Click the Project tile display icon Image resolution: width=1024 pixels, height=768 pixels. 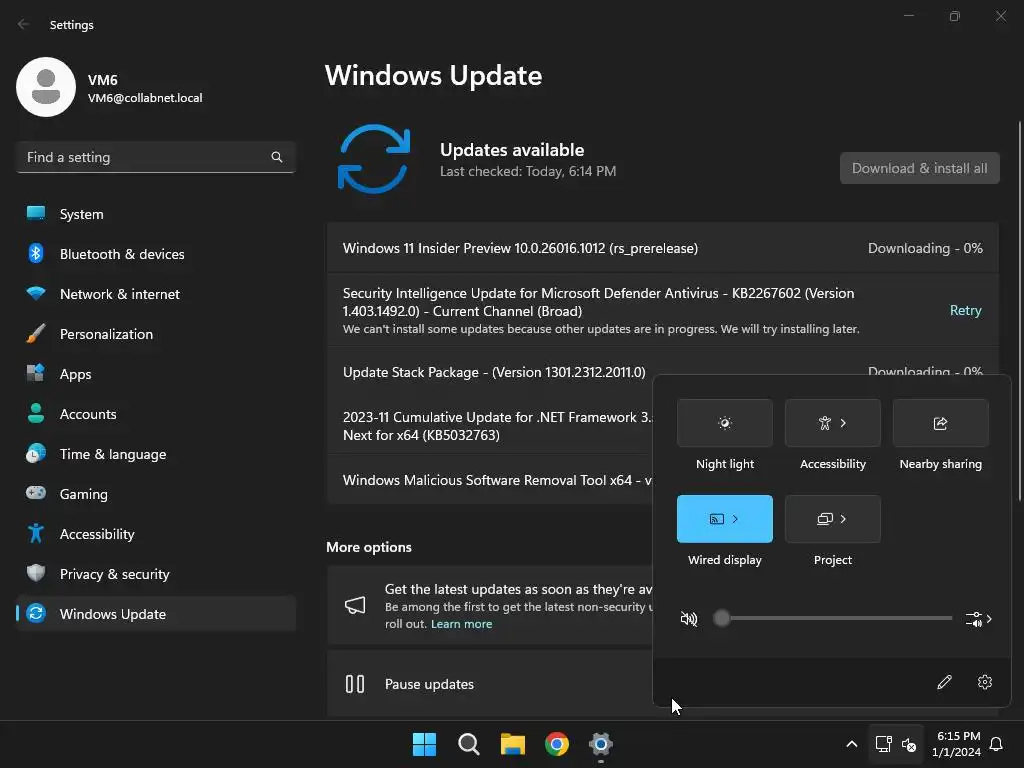825,519
